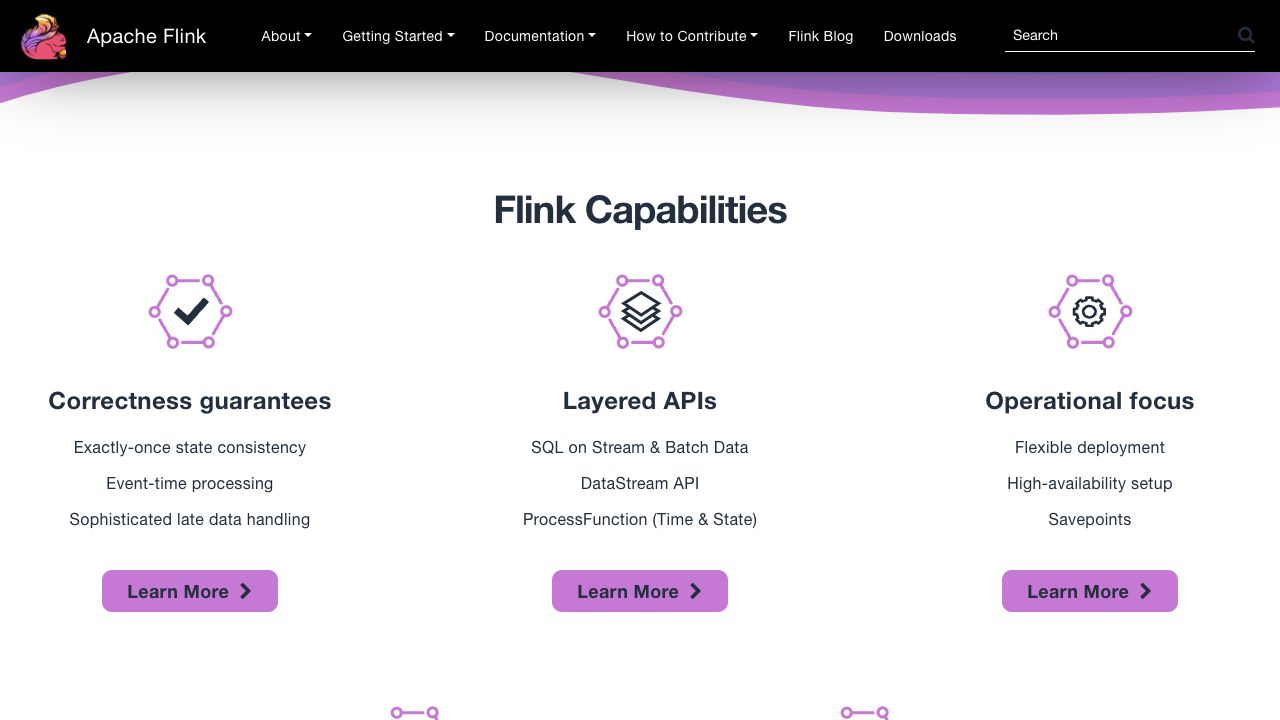Open the How to Contribute dropdown

691,36
